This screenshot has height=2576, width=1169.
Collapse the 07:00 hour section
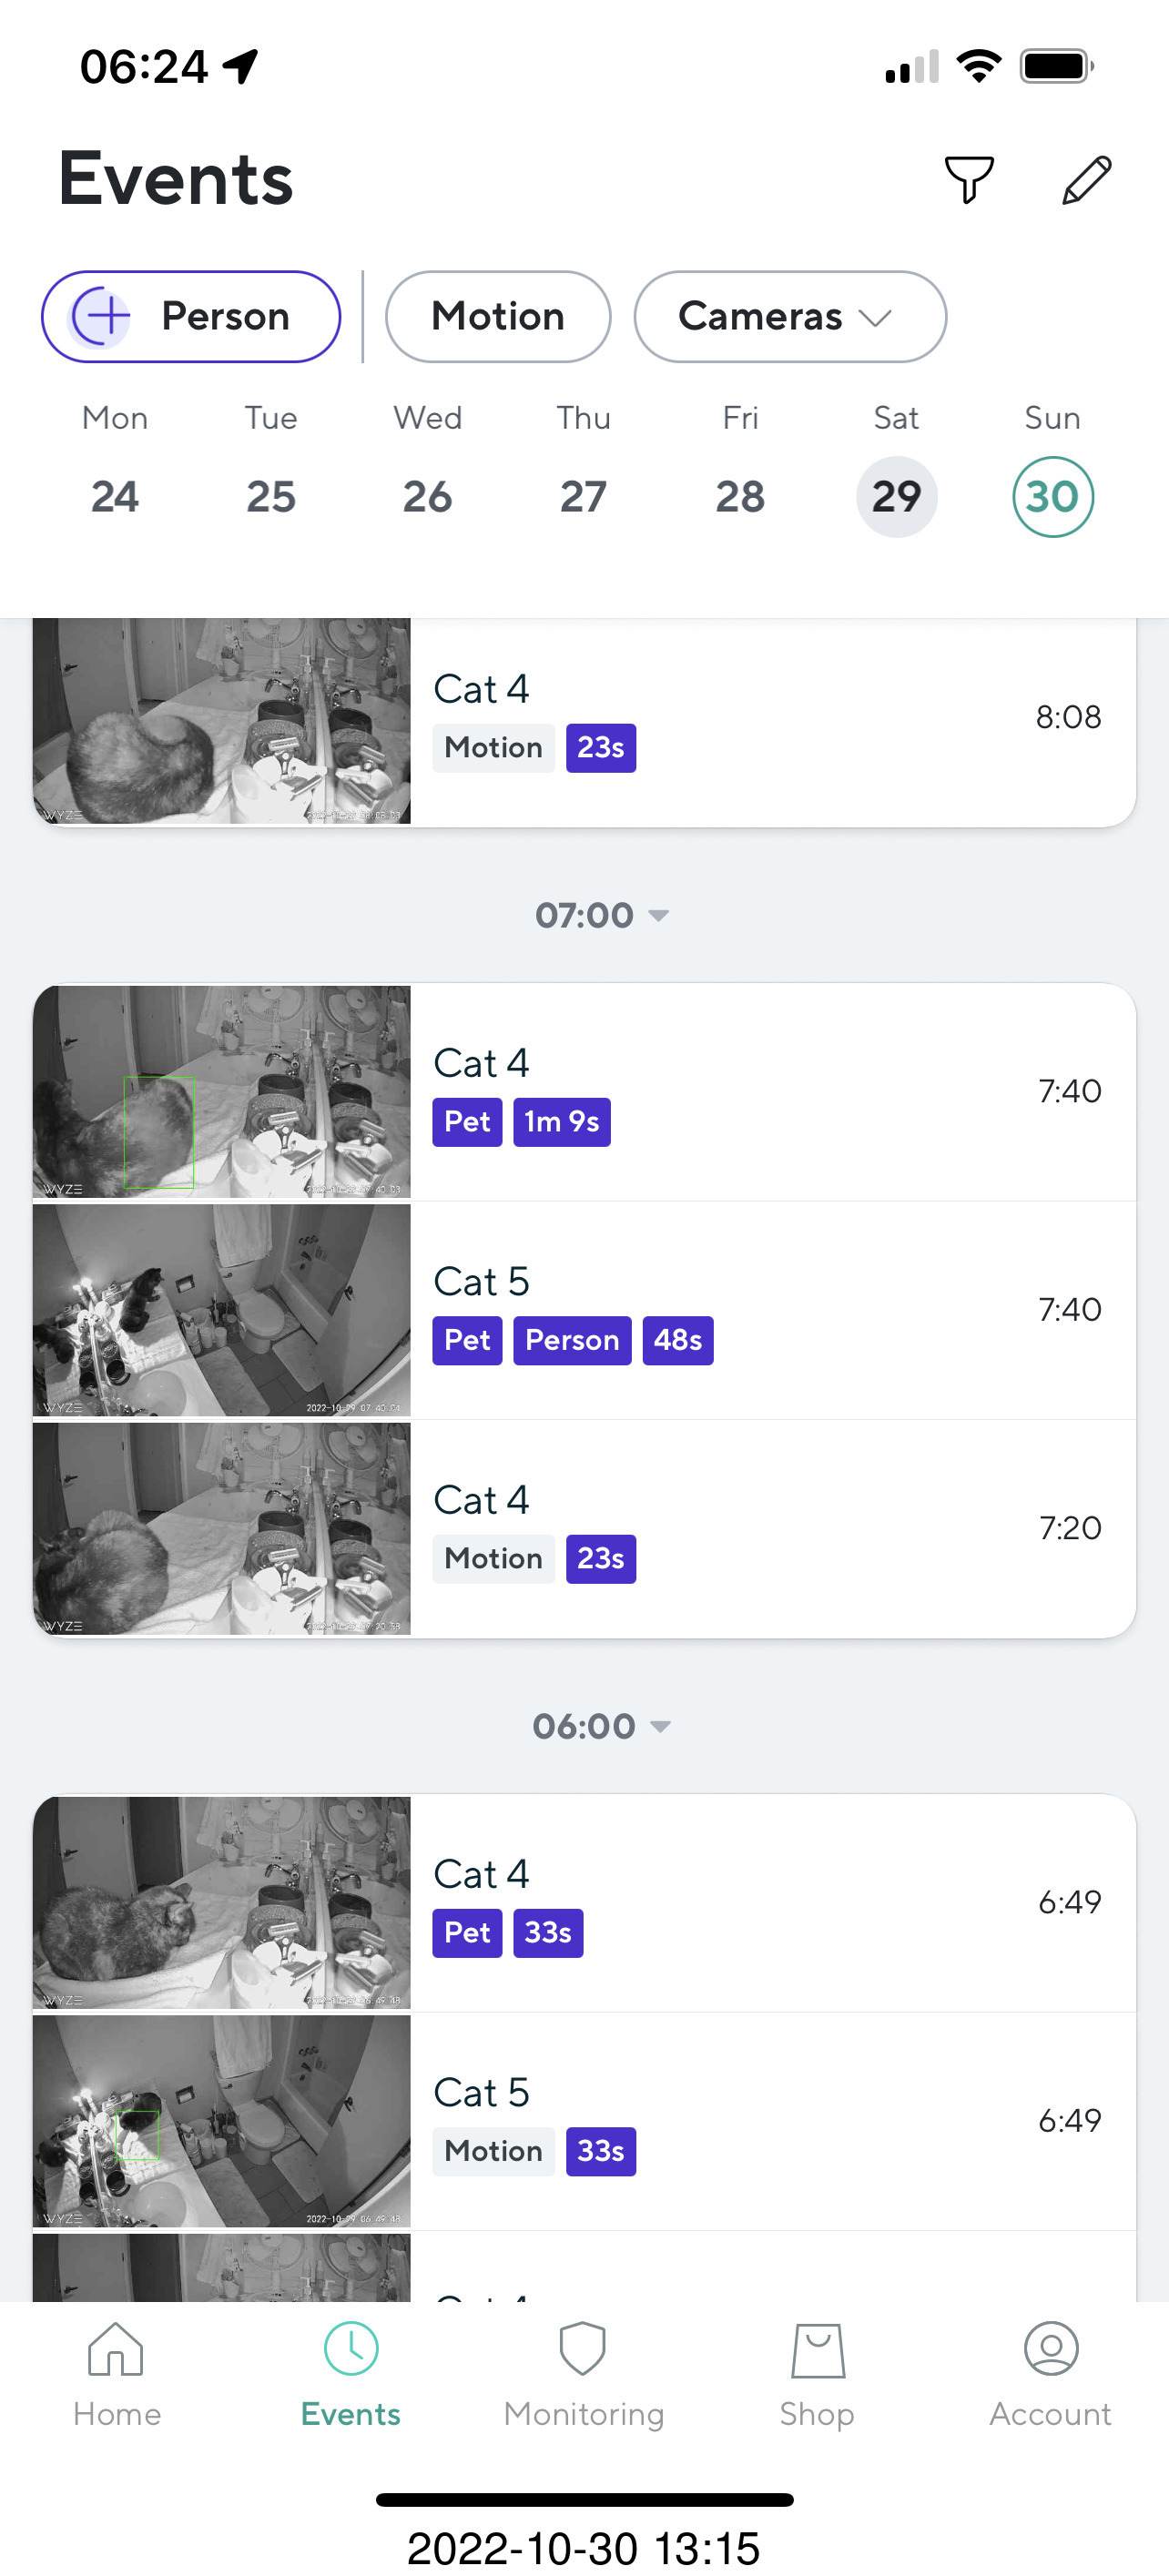[602, 915]
